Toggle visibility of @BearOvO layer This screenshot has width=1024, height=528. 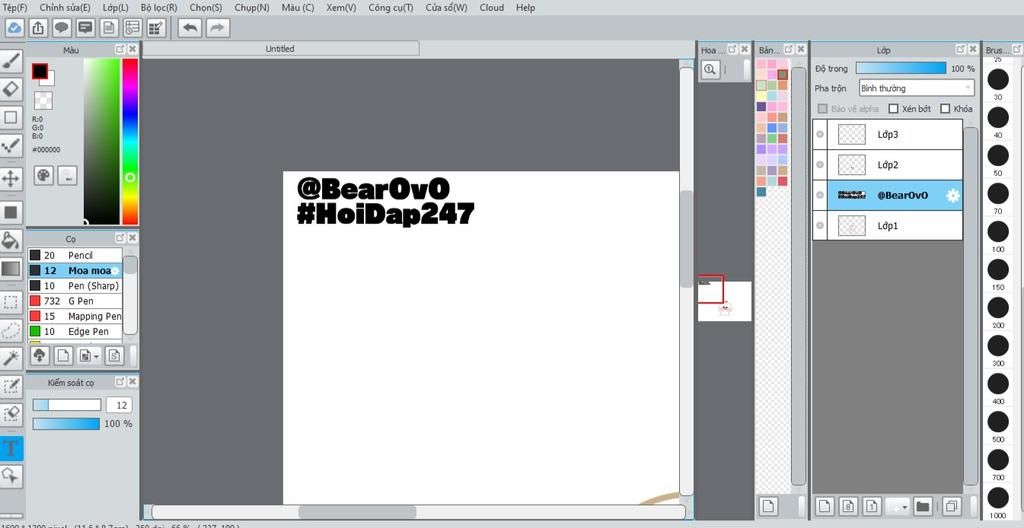(820, 195)
